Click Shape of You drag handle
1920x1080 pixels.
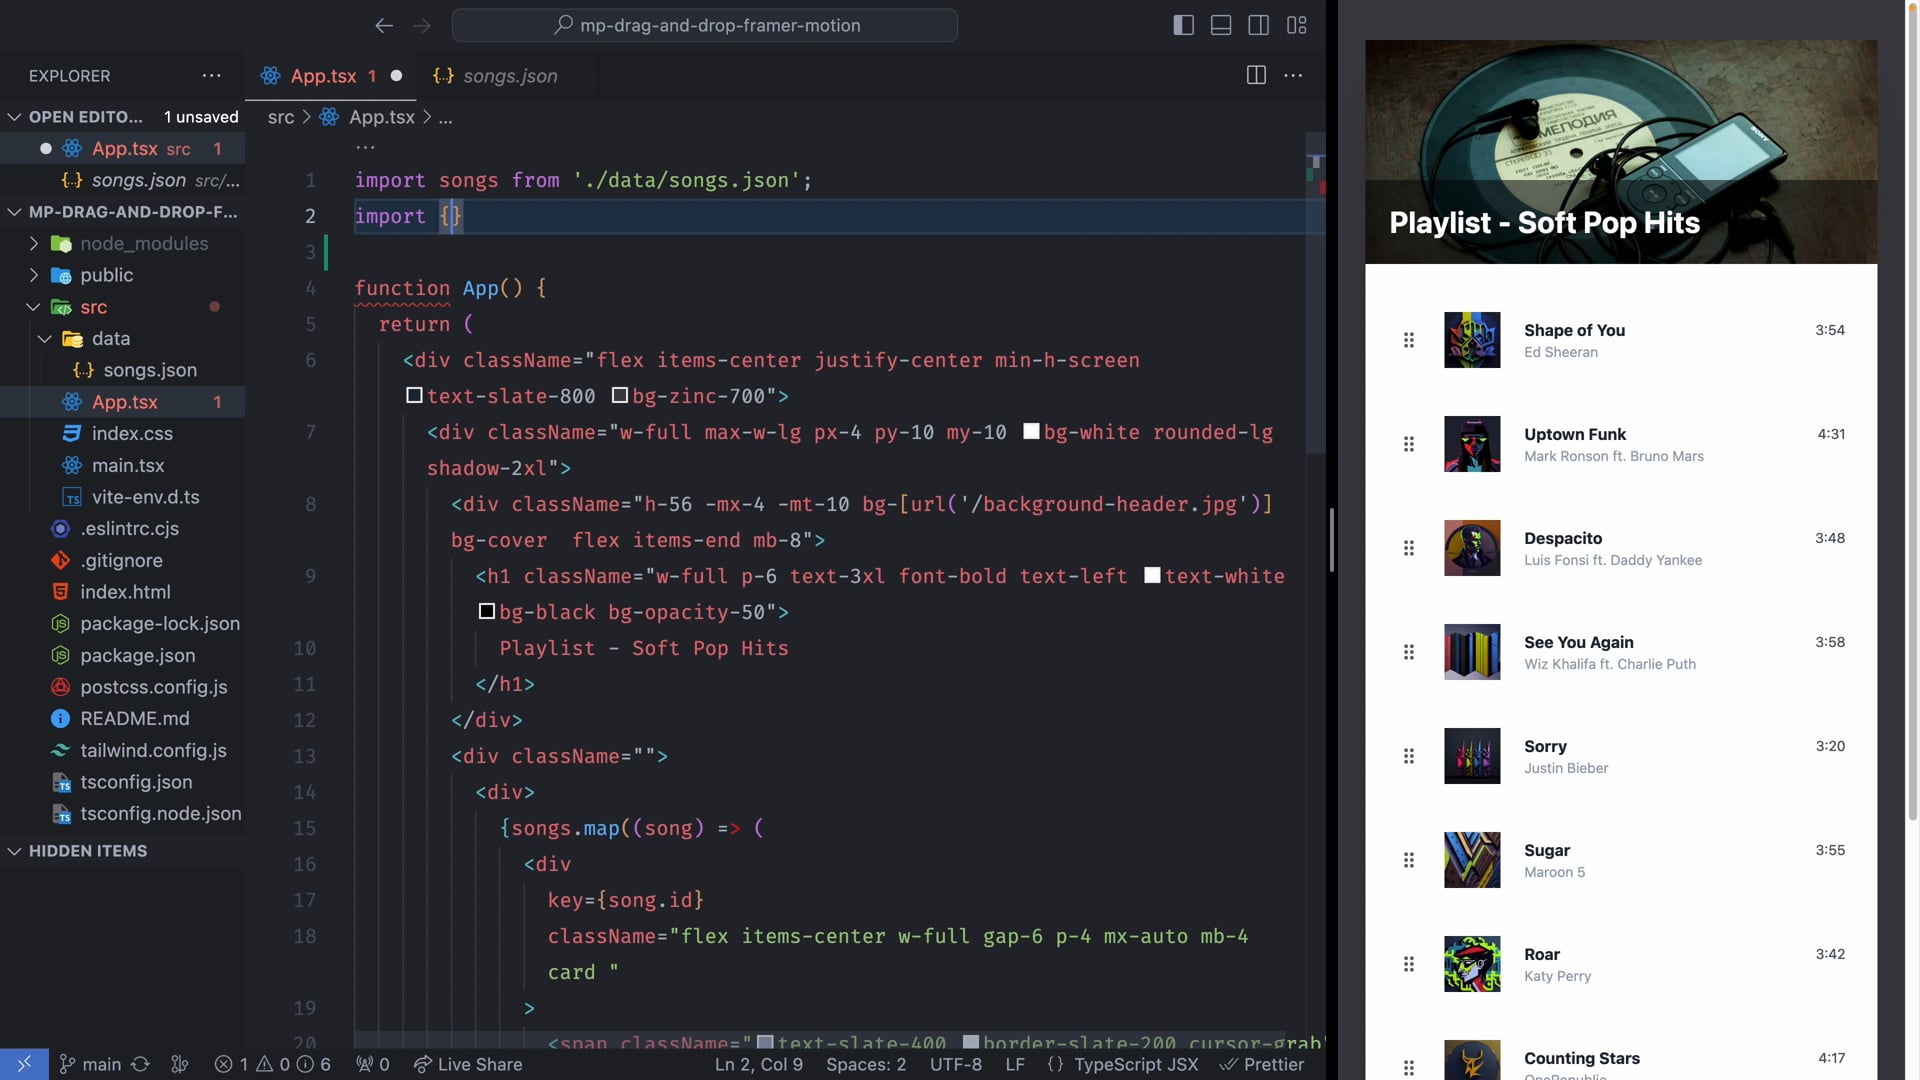(1409, 340)
